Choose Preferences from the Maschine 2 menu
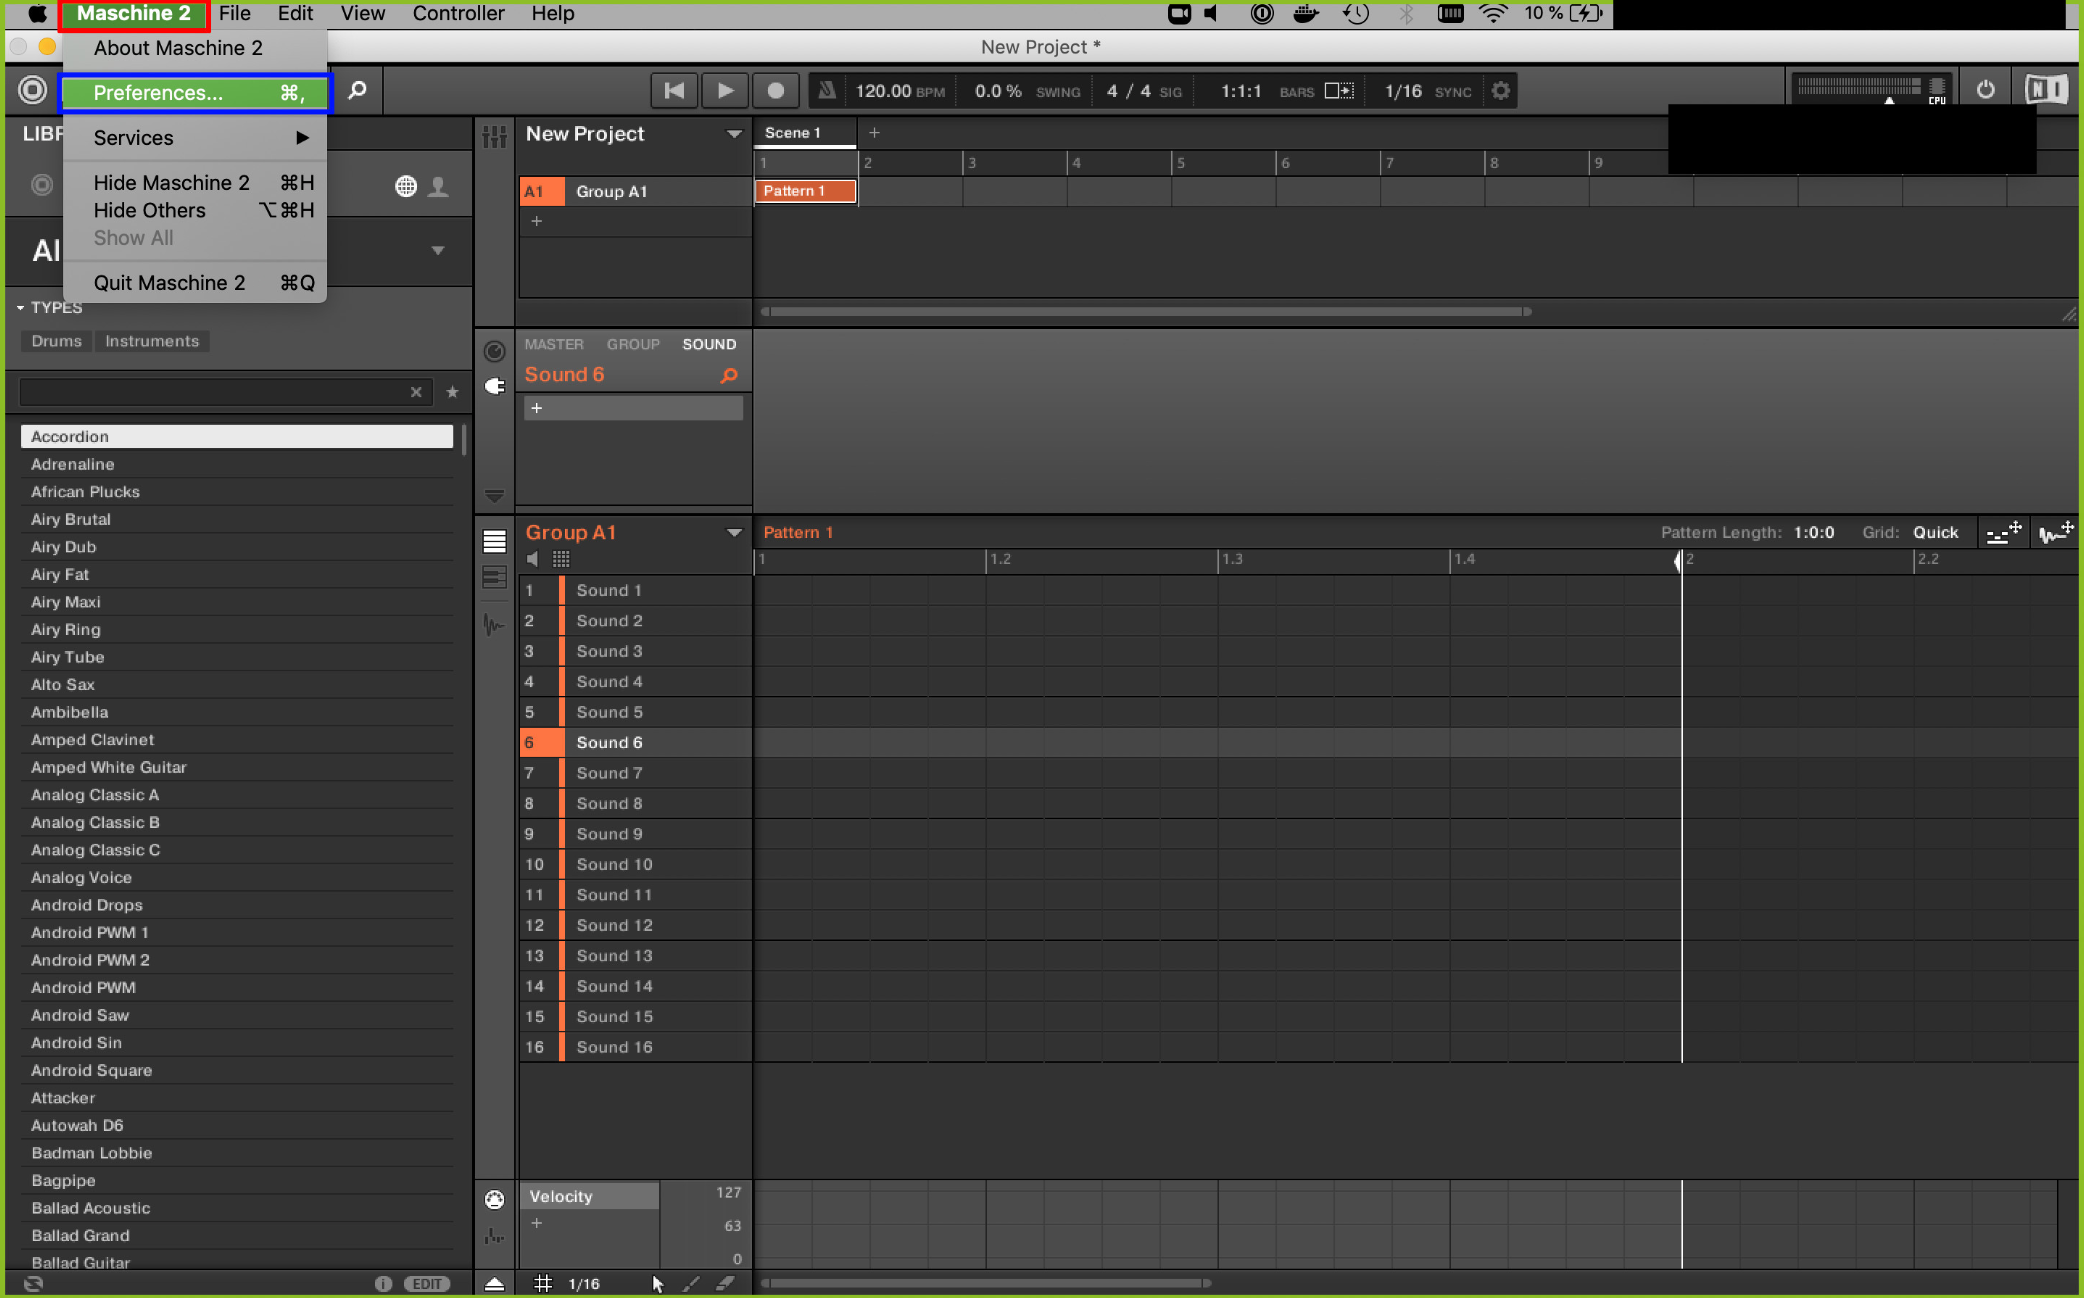The width and height of the screenshot is (2084, 1298). 195,93
